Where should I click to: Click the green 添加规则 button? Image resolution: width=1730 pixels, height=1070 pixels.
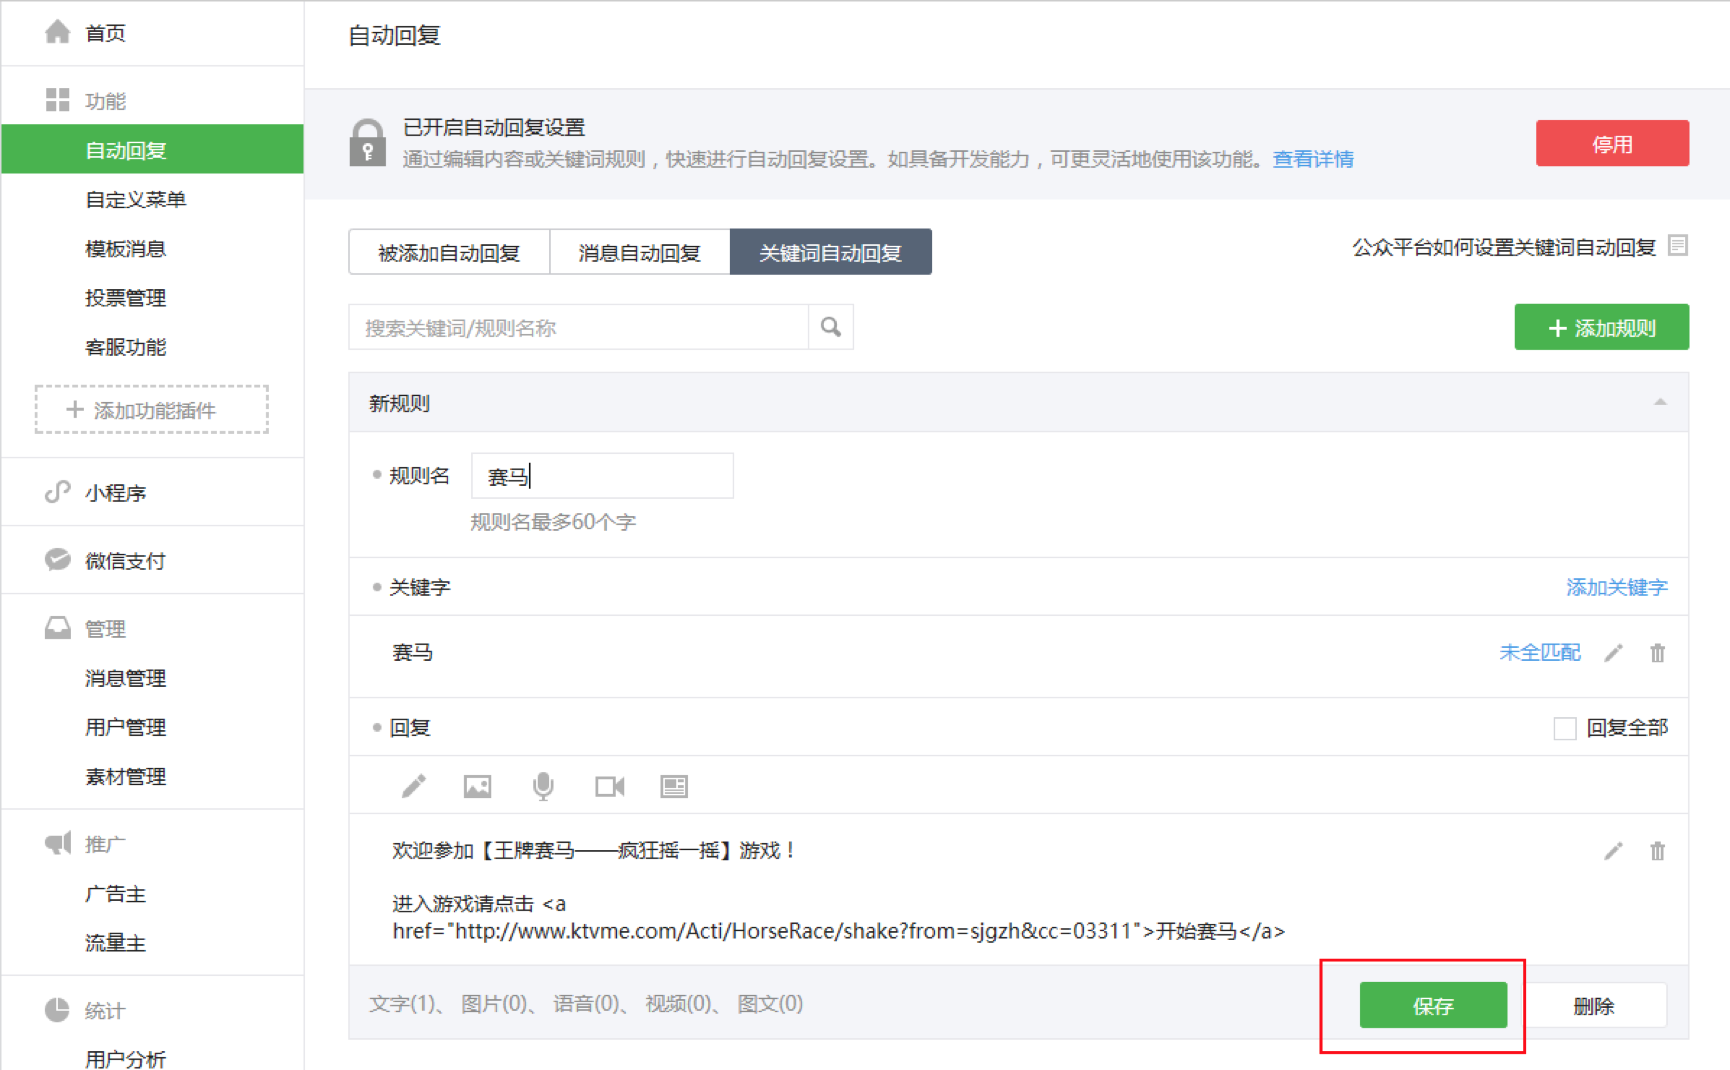(x=1601, y=327)
